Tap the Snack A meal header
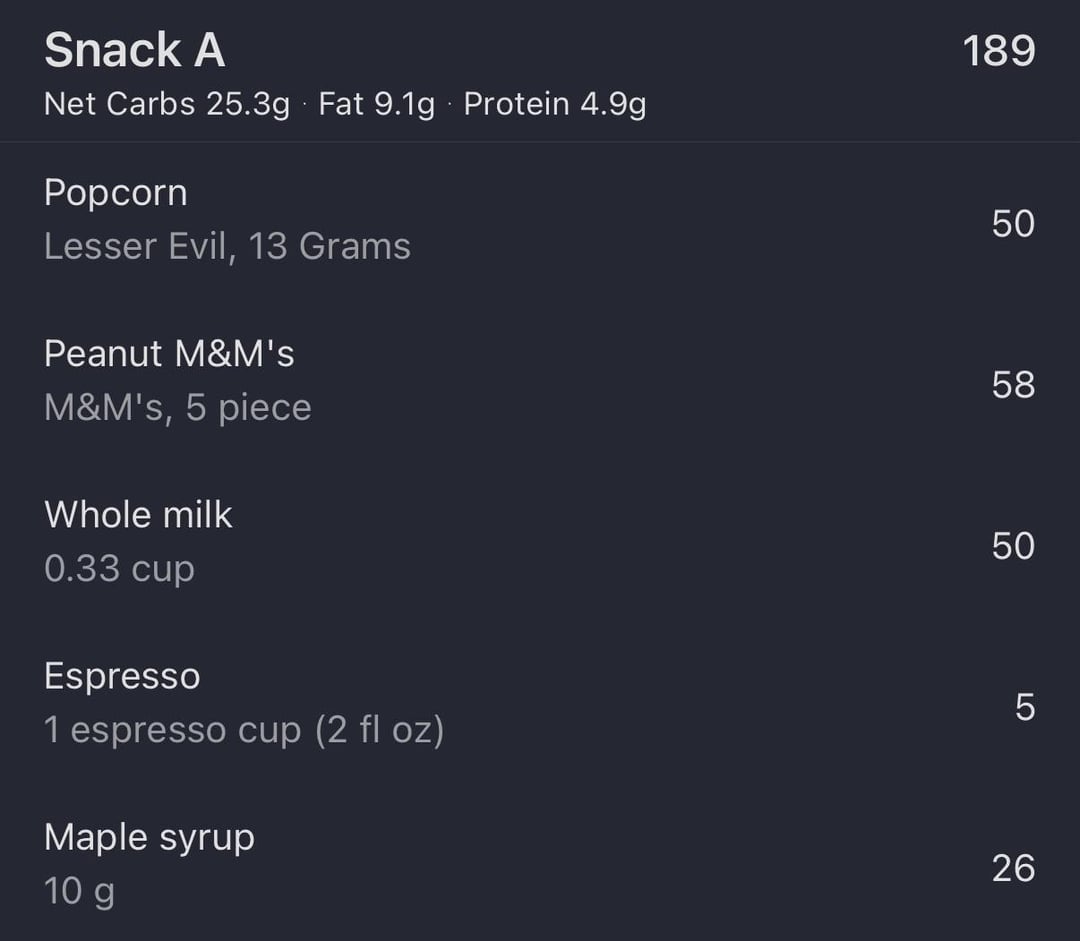This screenshot has width=1080, height=941. (x=135, y=50)
